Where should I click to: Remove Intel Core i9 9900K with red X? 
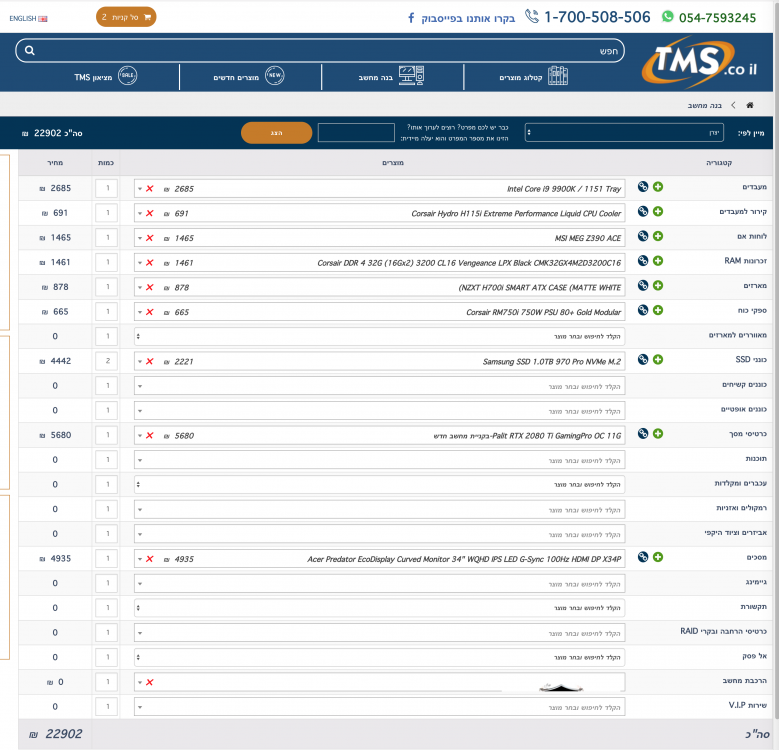150,189
